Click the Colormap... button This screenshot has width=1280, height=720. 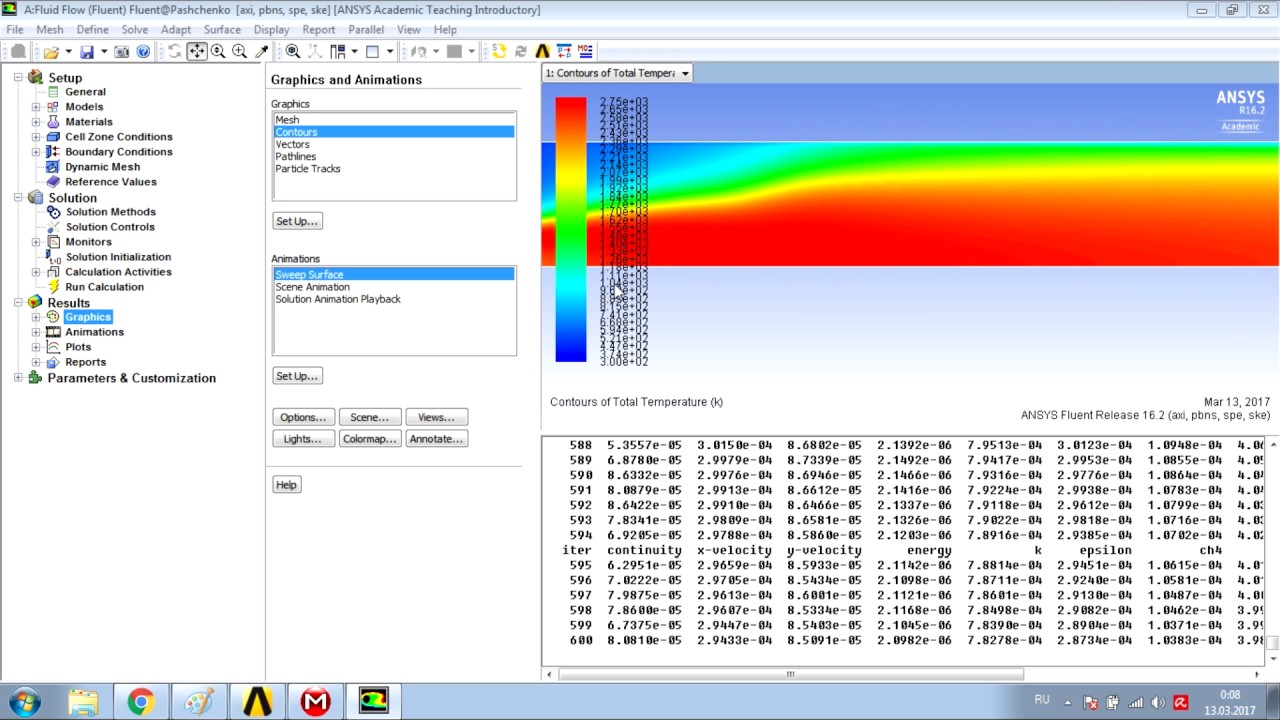pos(369,439)
